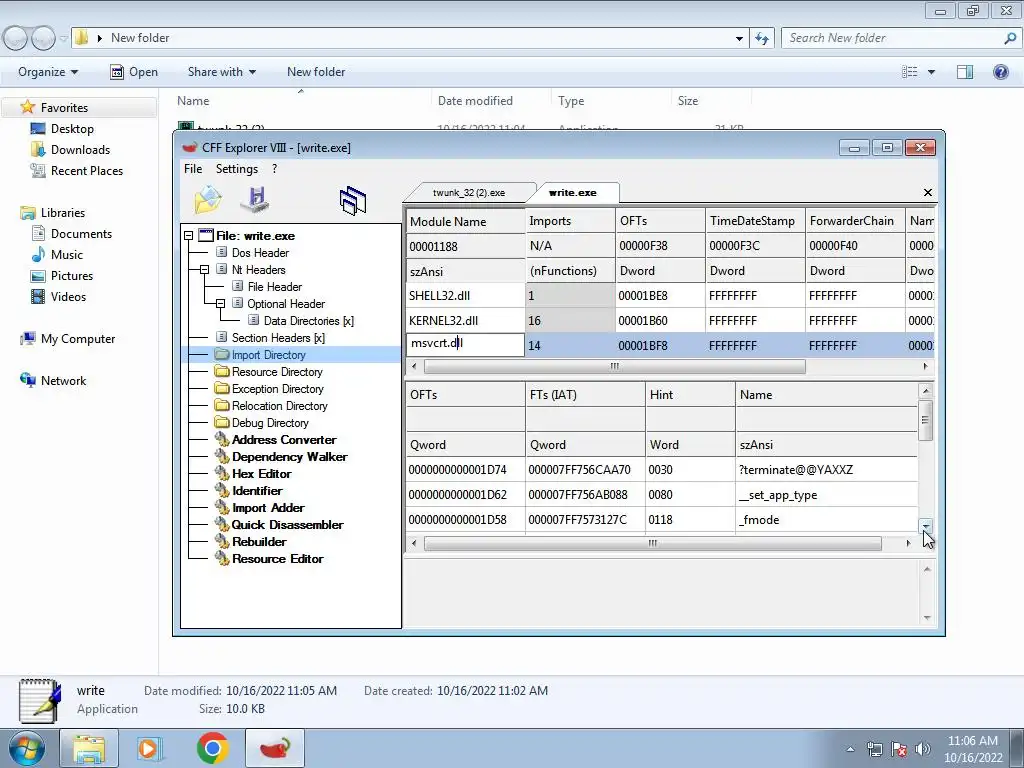Open the Resource Editor tool
Screen dimensions: 1024x768
[x=278, y=558]
